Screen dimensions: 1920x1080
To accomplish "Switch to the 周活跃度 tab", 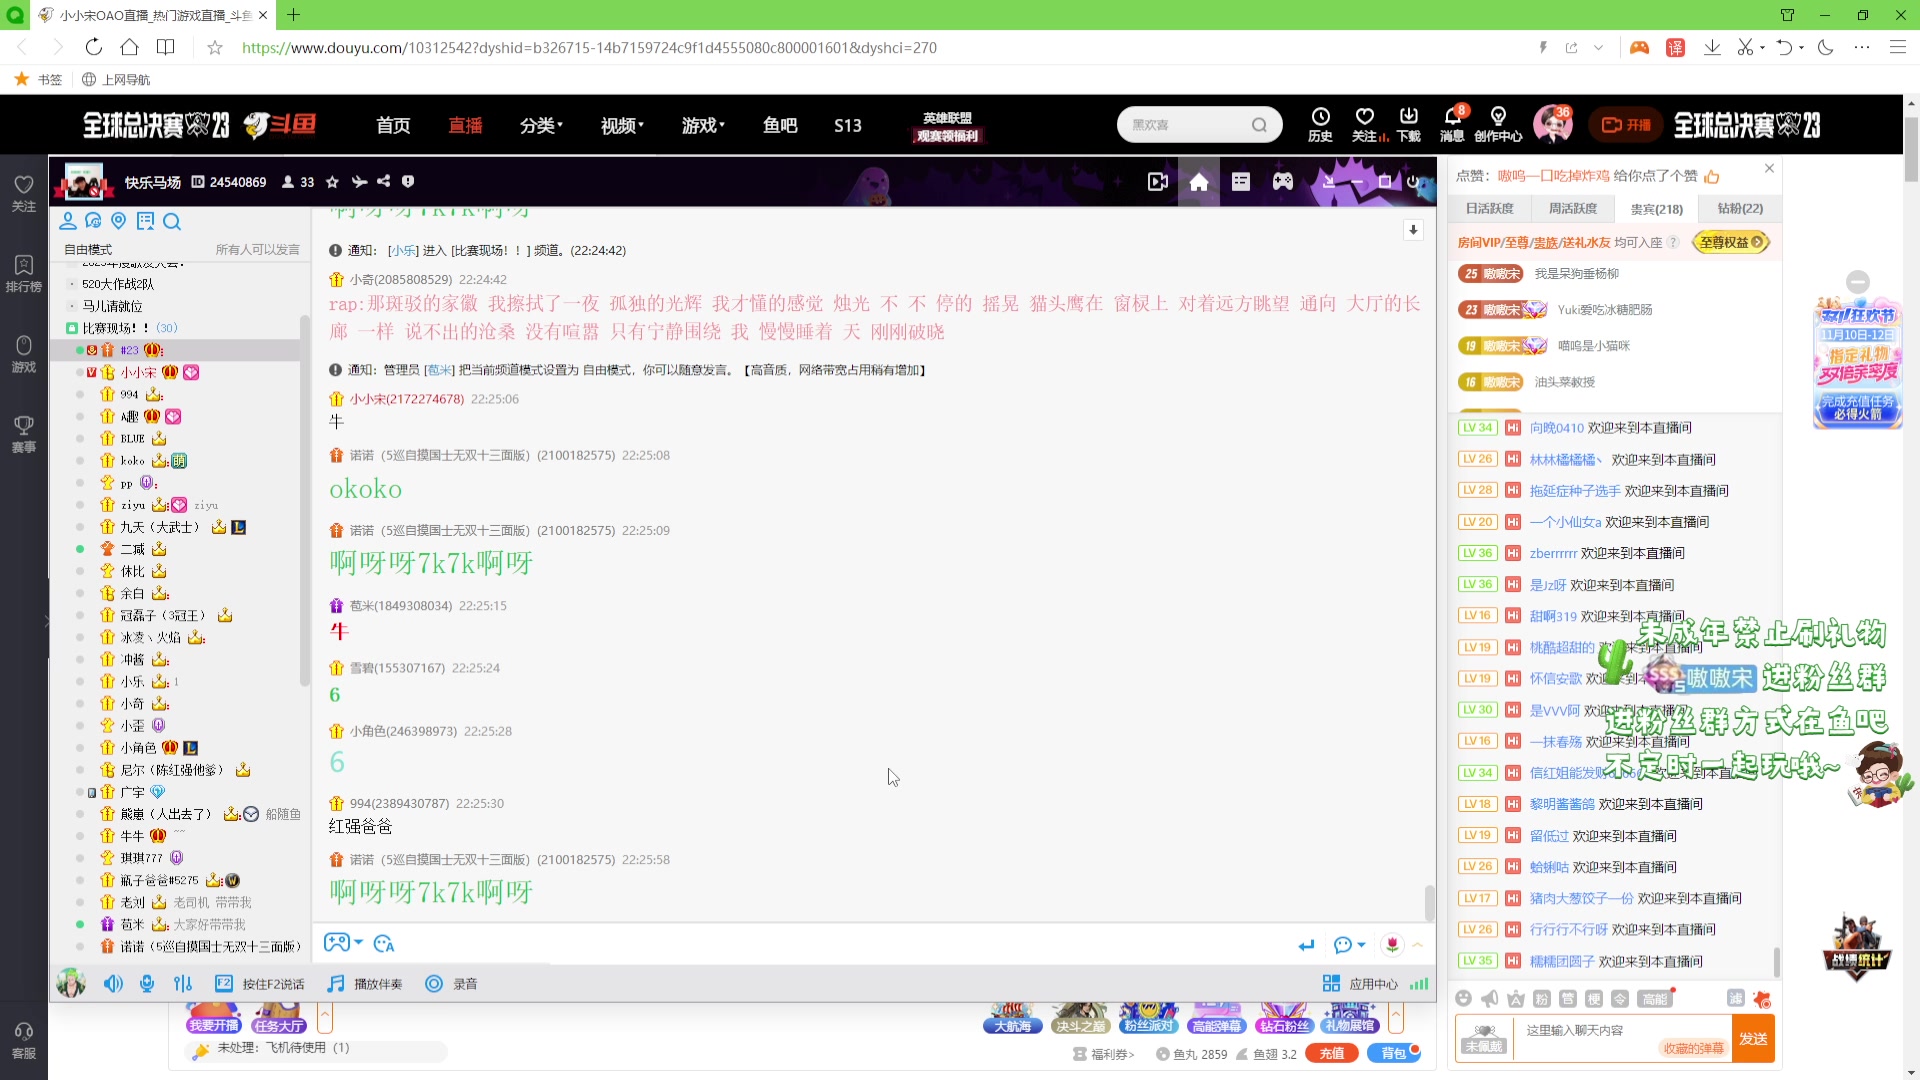I will (1573, 208).
